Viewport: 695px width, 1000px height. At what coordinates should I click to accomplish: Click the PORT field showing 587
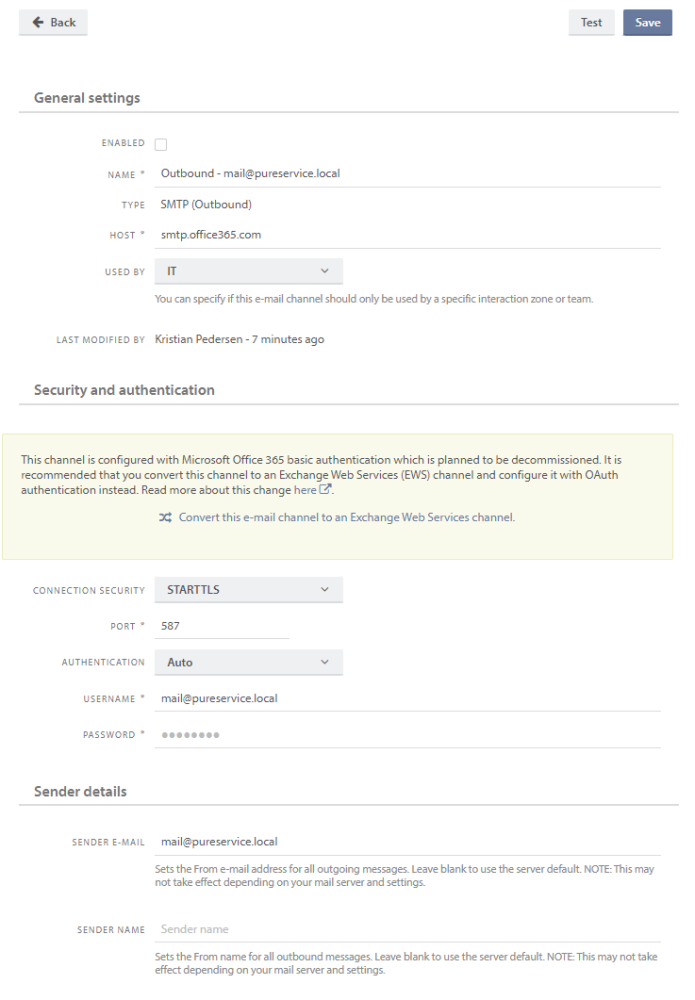pos(220,626)
